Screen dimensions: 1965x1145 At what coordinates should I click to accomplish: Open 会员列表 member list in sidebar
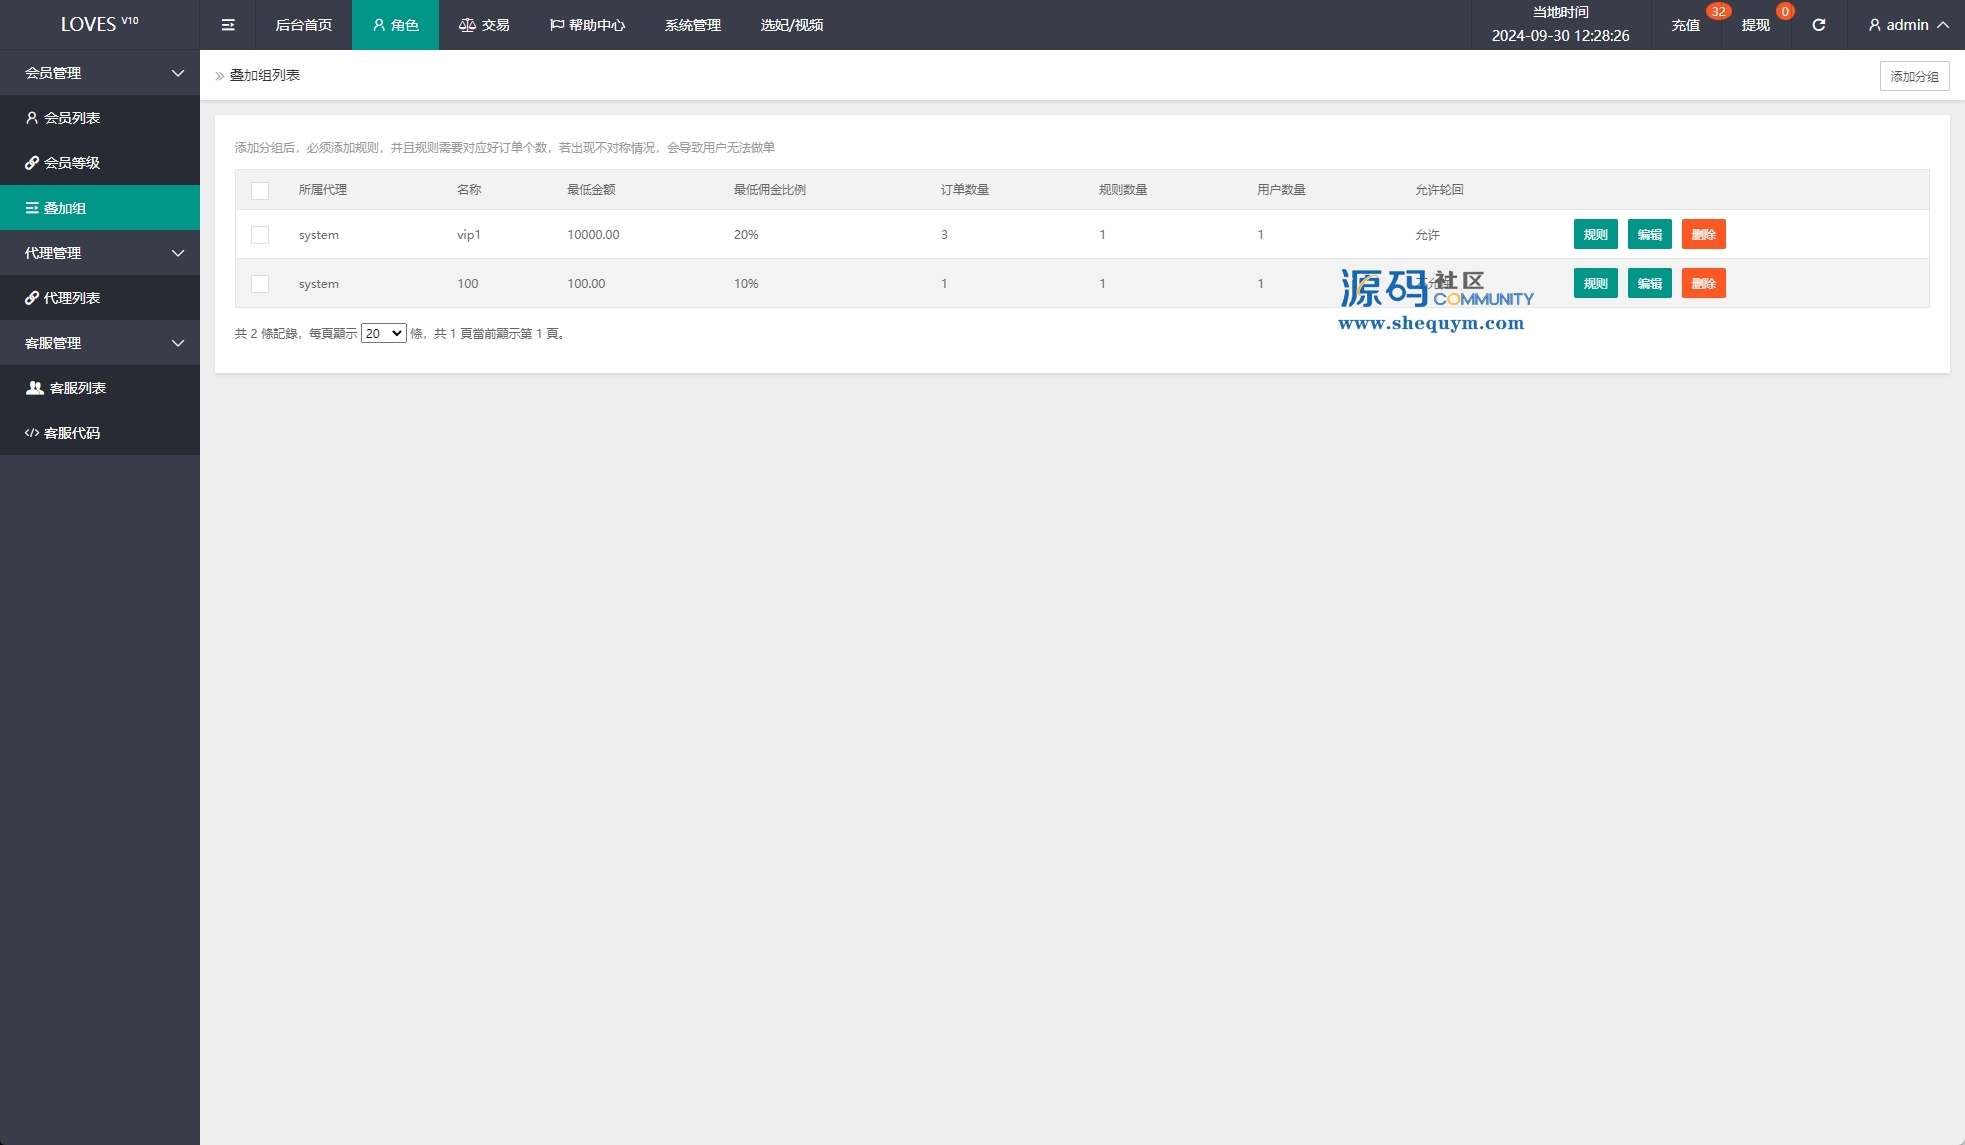(x=72, y=118)
